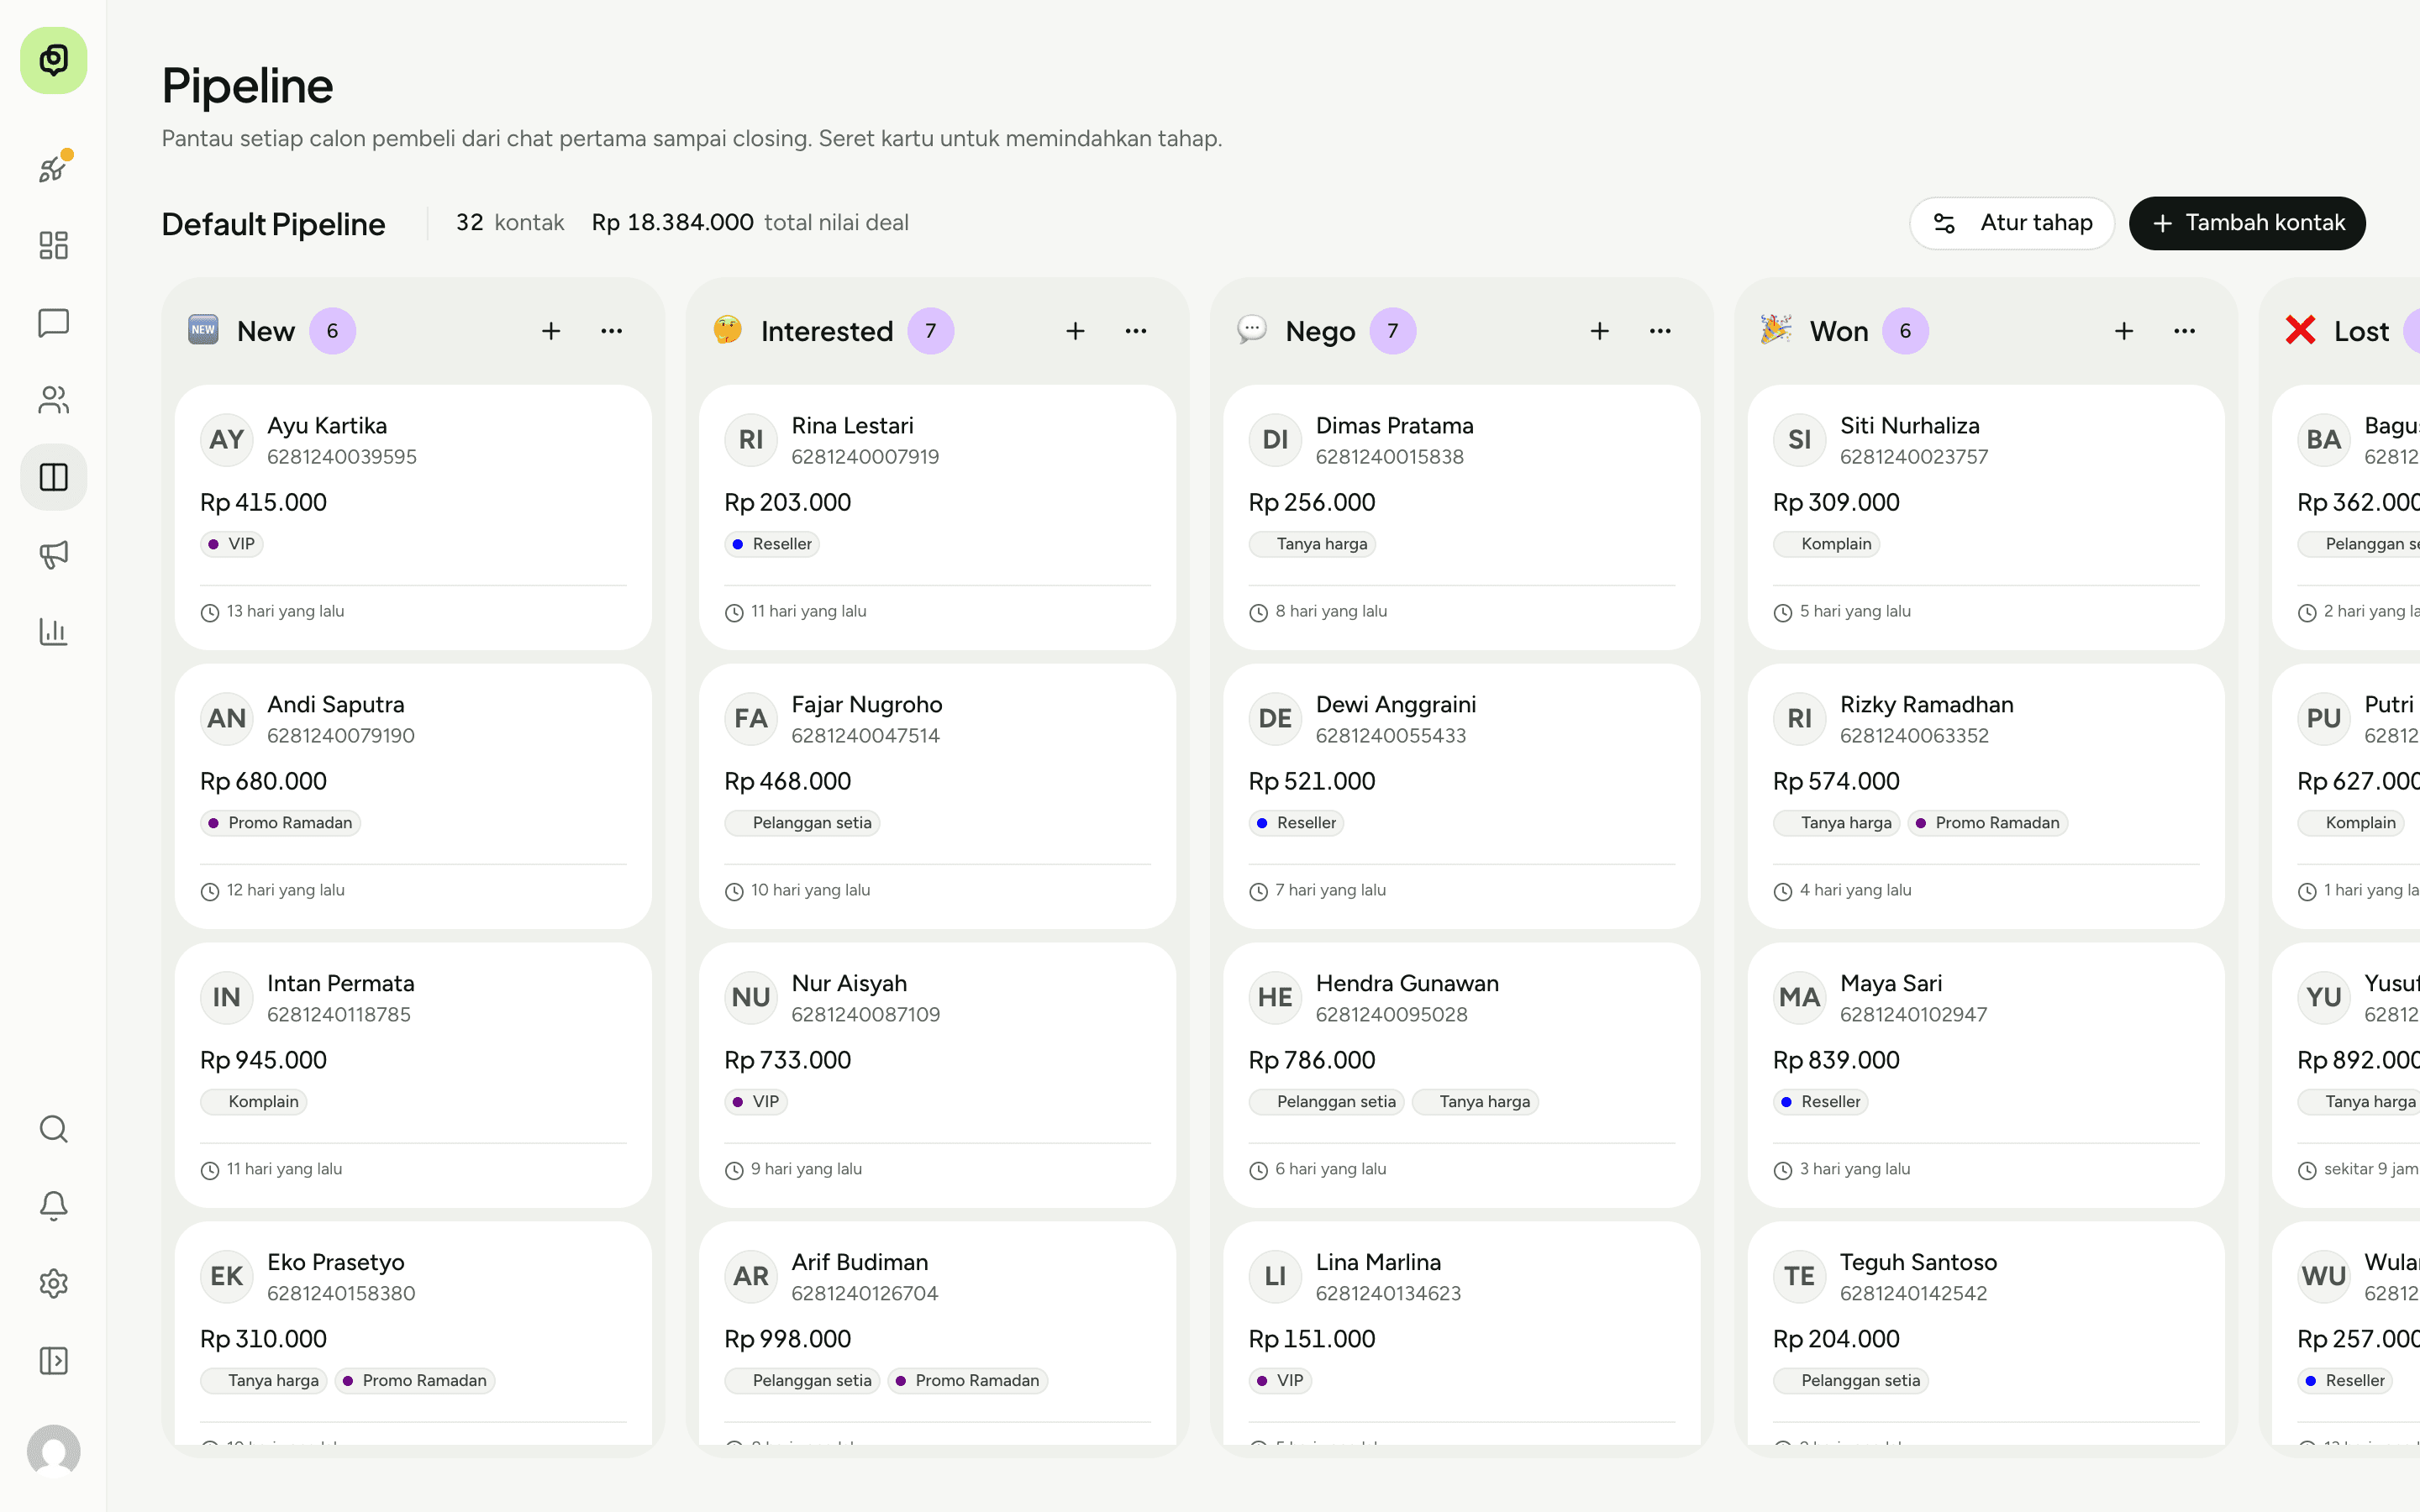
Task: Add a card to the New column
Action: tap(551, 331)
